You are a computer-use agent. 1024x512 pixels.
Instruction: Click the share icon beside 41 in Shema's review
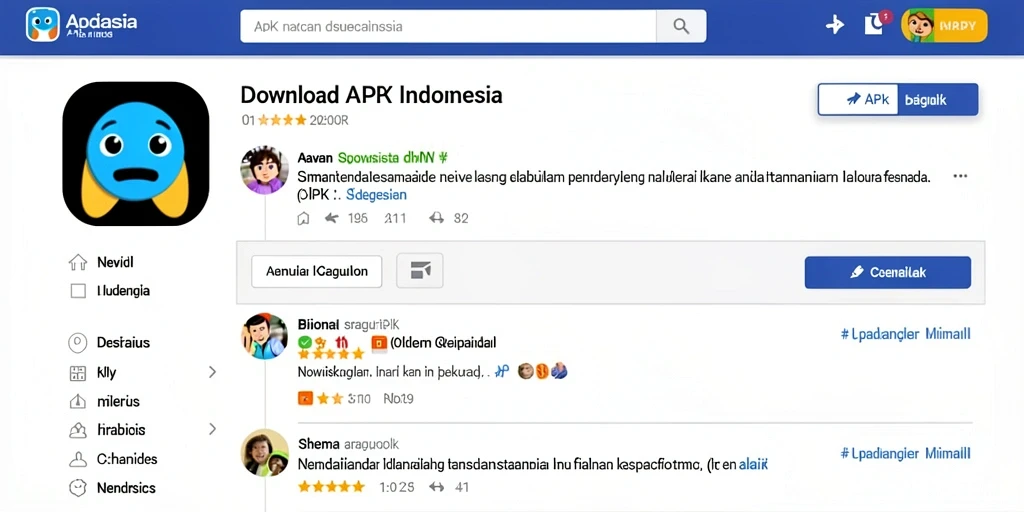tap(436, 487)
